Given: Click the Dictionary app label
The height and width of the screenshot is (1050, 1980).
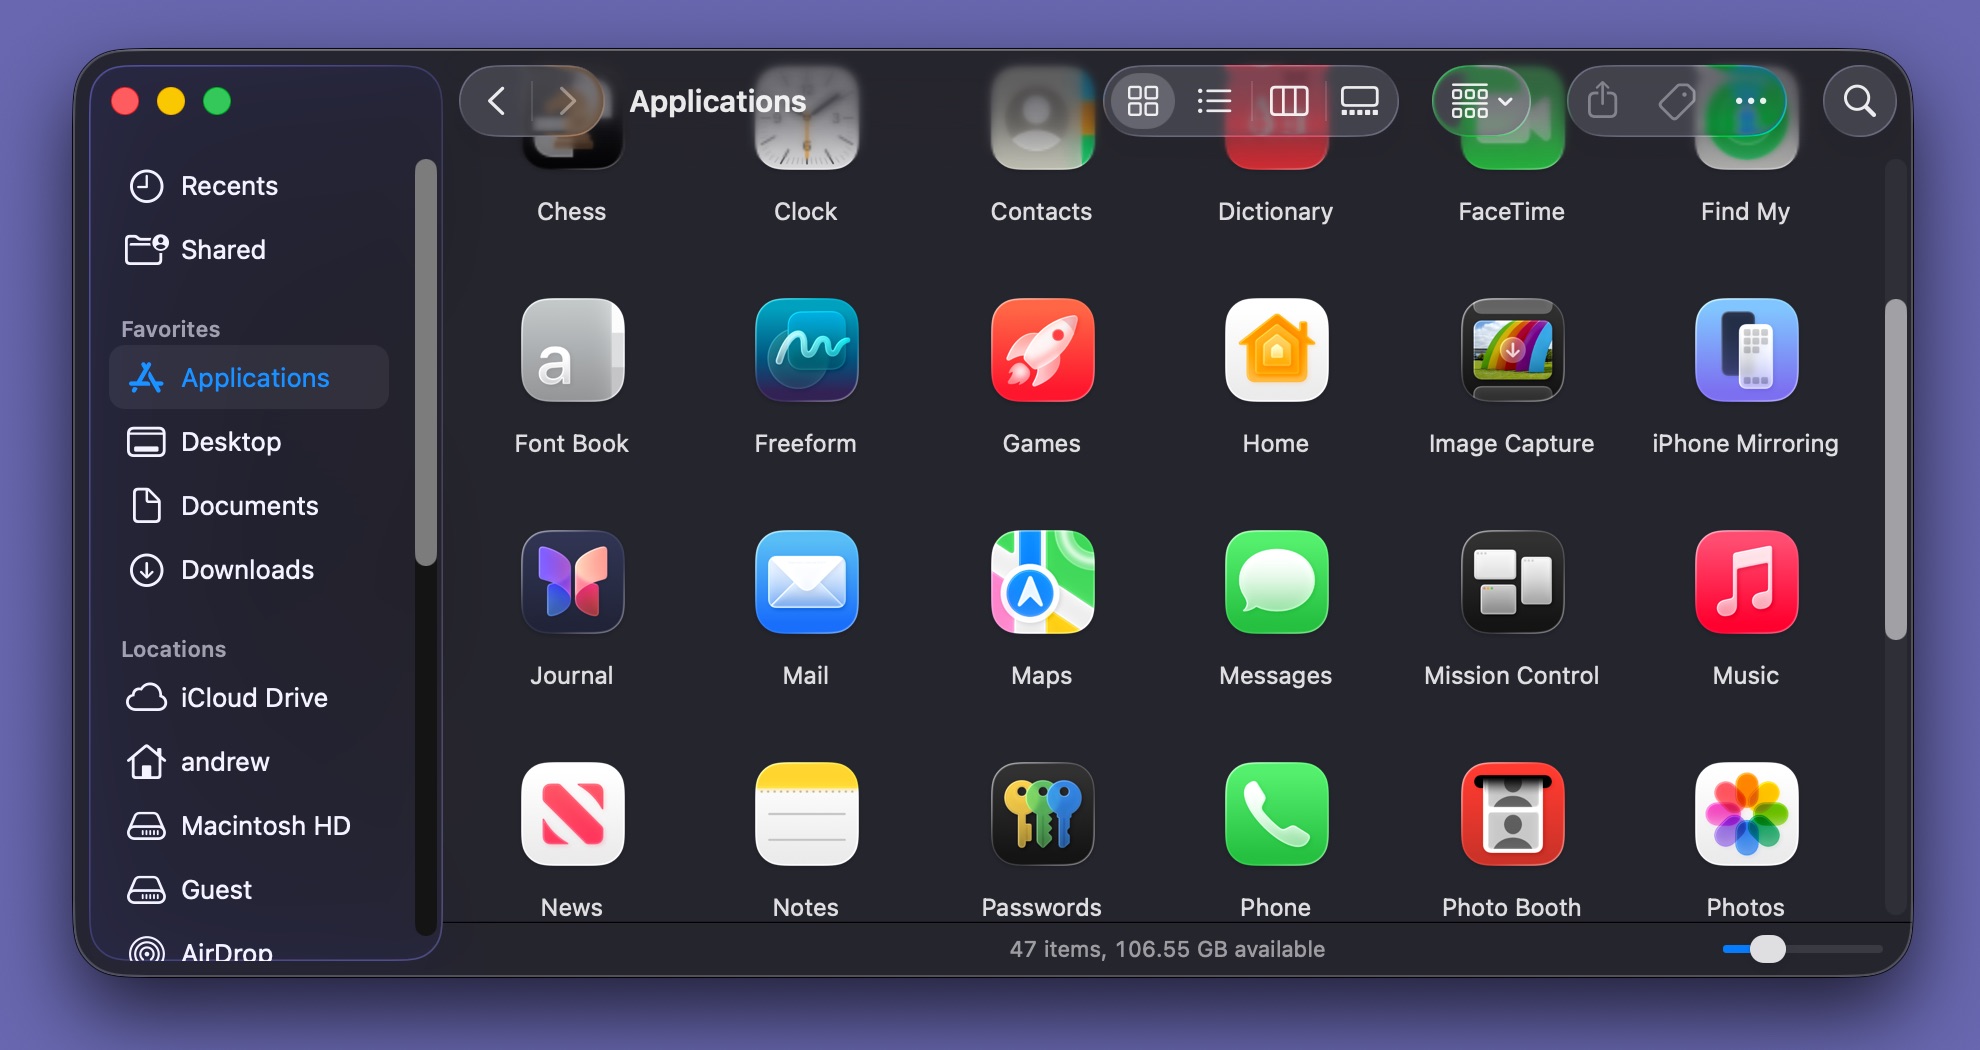Looking at the screenshot, I should [1275, 211].
